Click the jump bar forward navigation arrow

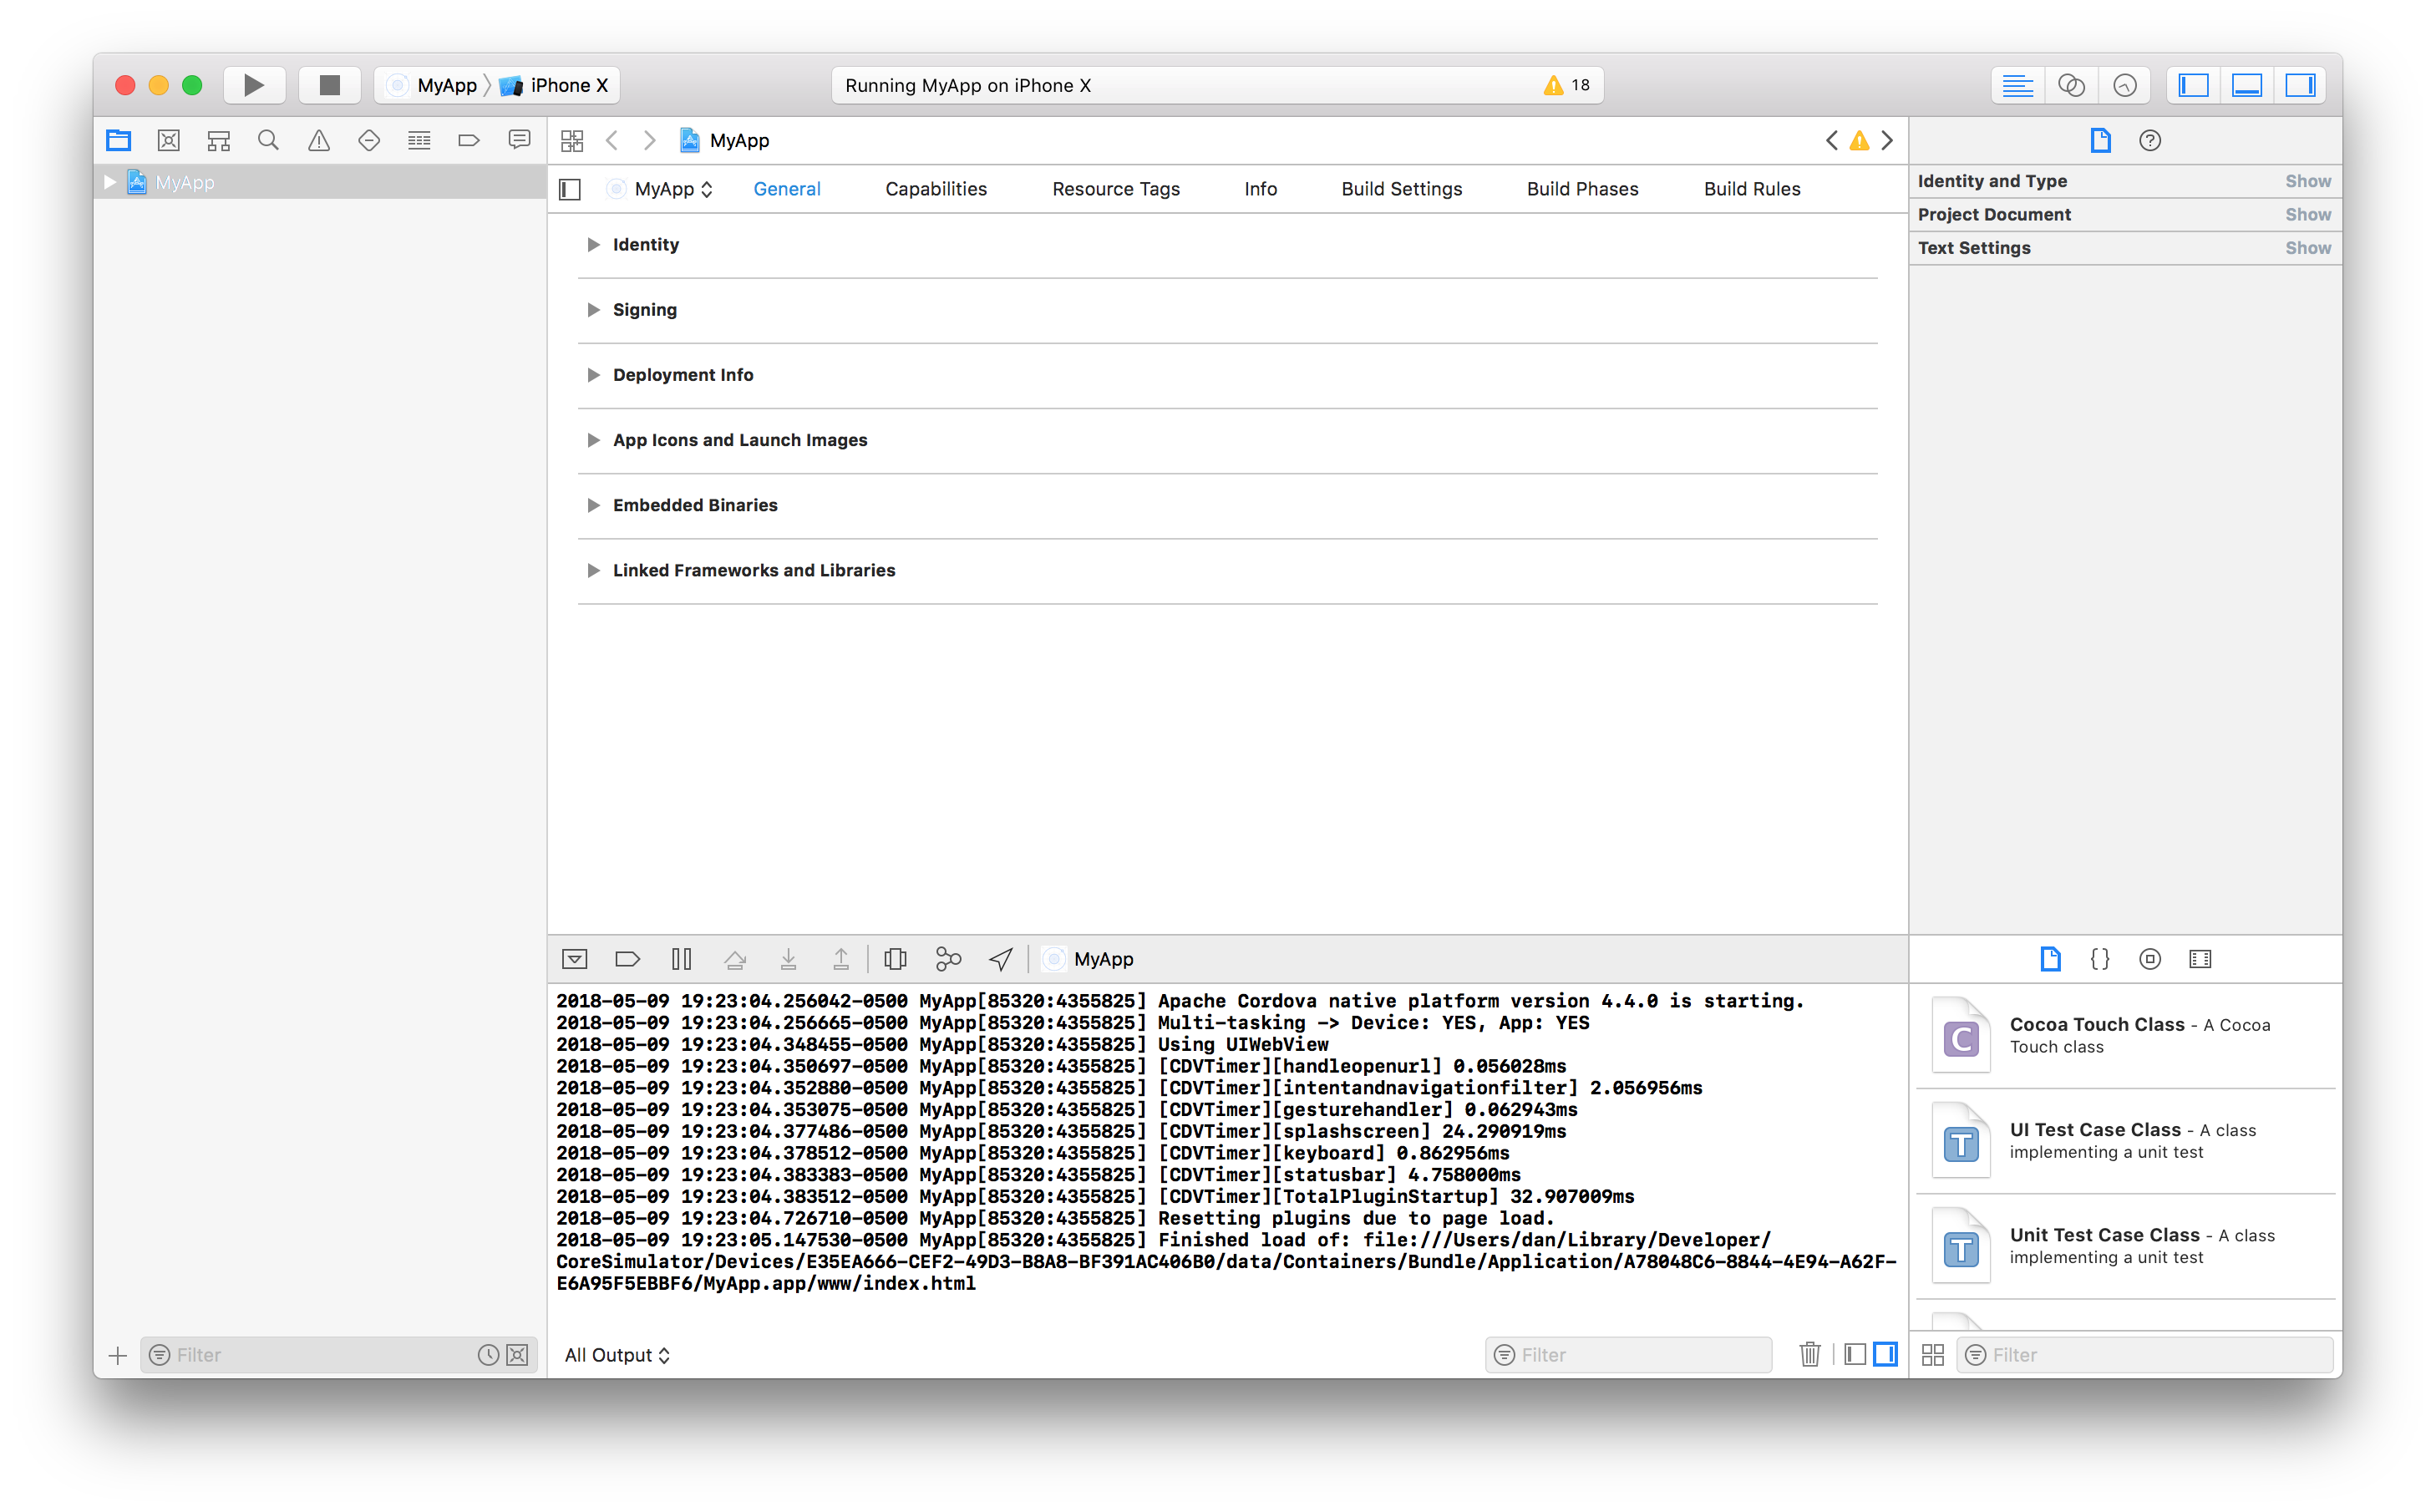tap(647, 141)
